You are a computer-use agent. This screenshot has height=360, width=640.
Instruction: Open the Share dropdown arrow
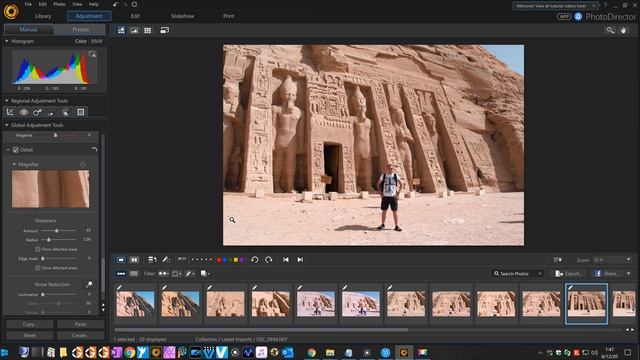tap(628, 273)
